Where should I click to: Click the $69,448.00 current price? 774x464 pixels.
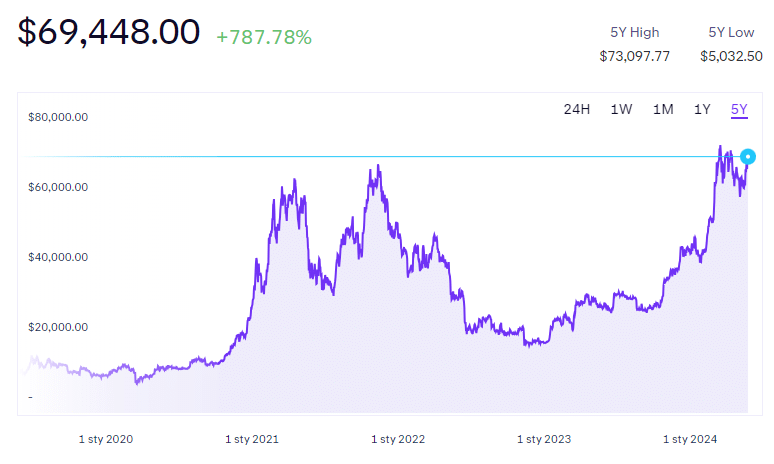(x=109, y=34)
